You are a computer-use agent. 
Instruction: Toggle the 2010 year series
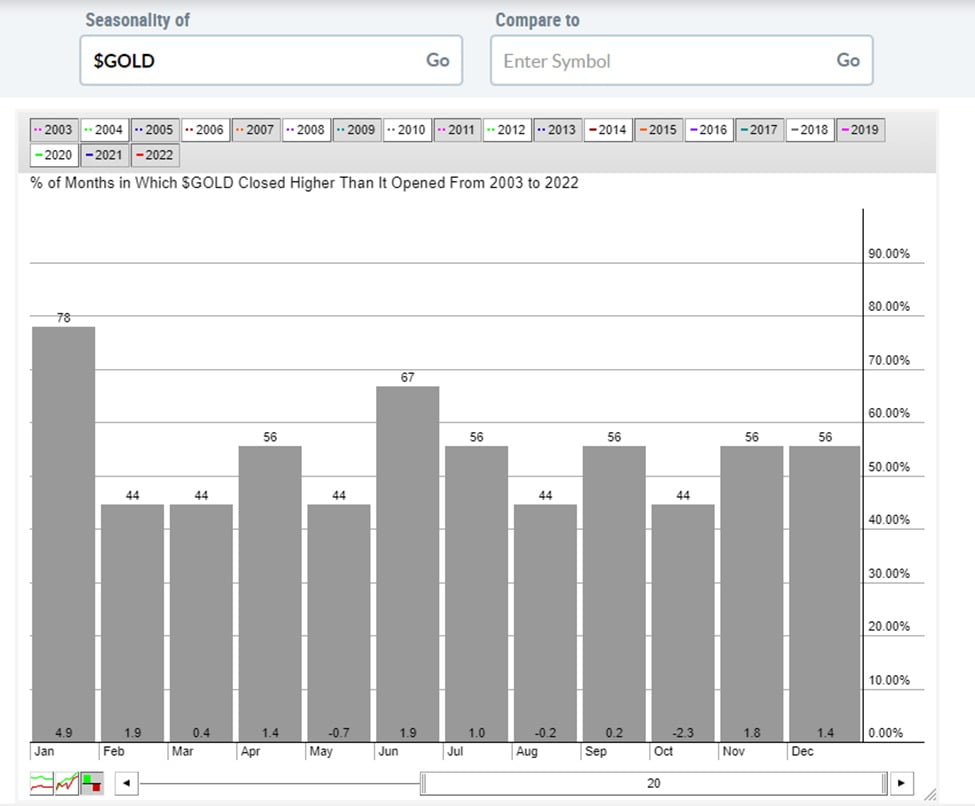pos(407,130)
